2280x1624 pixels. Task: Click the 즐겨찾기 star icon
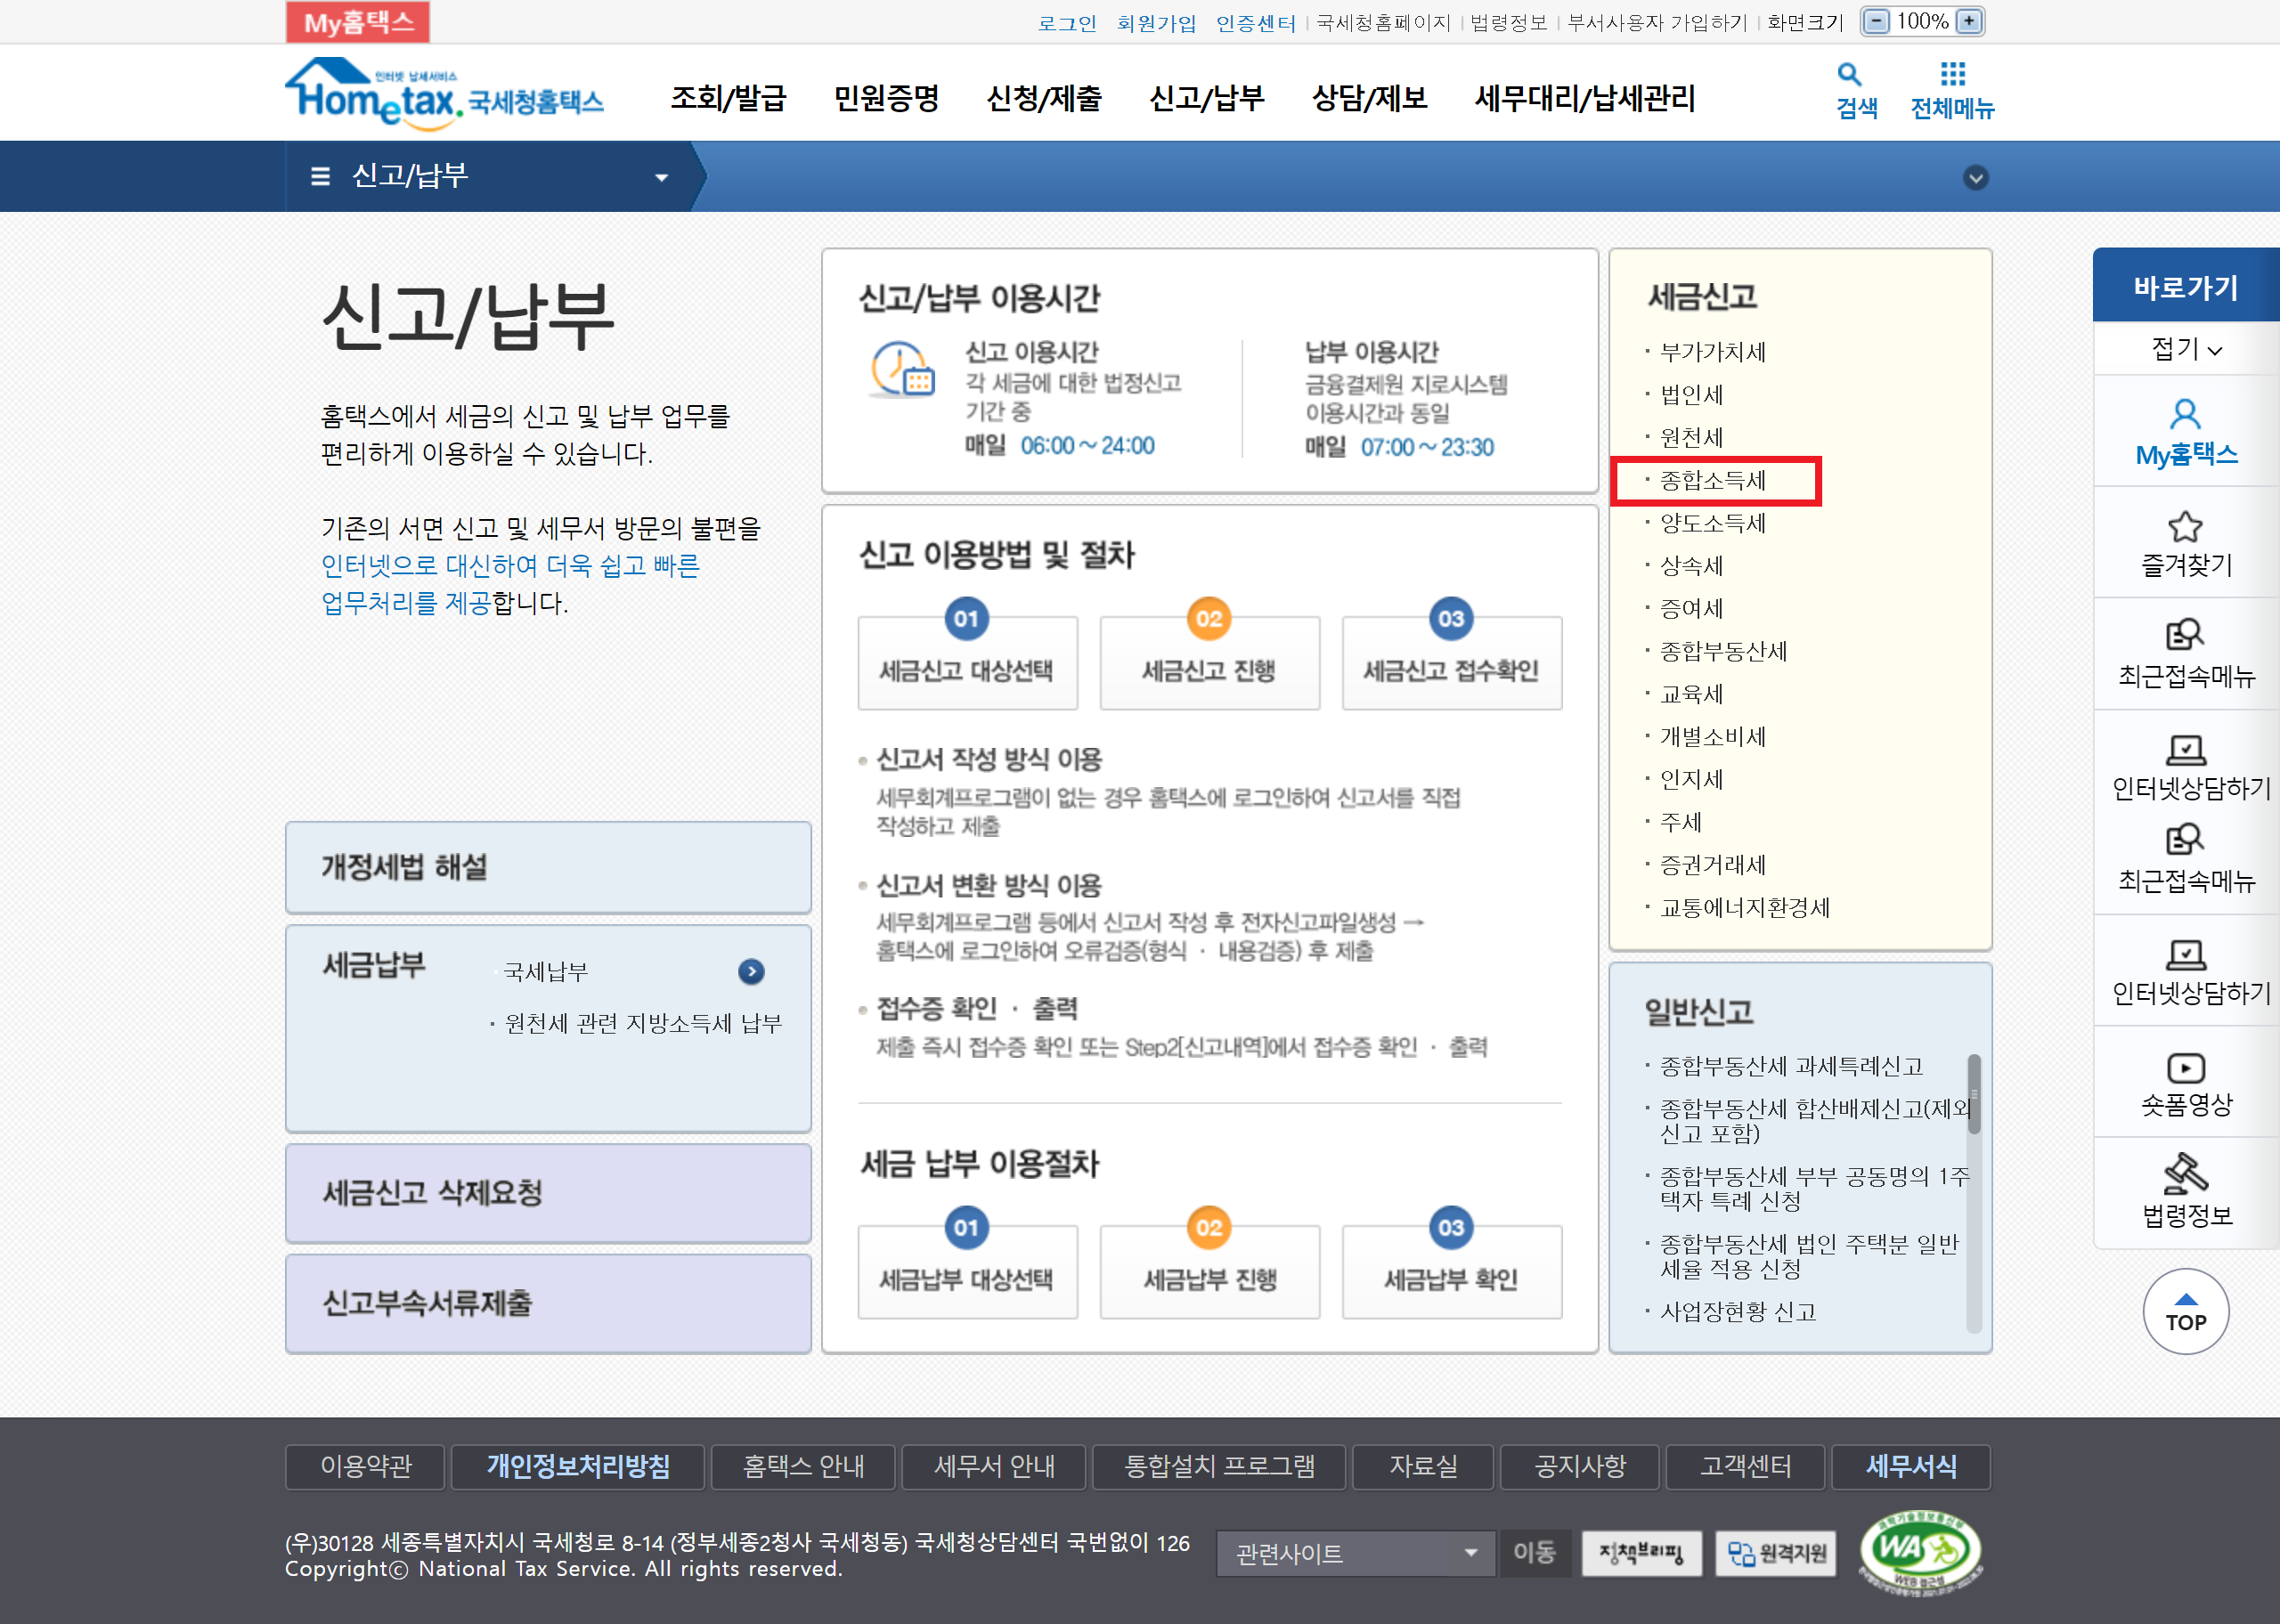pyautogui.click(x=2185, y=526)
